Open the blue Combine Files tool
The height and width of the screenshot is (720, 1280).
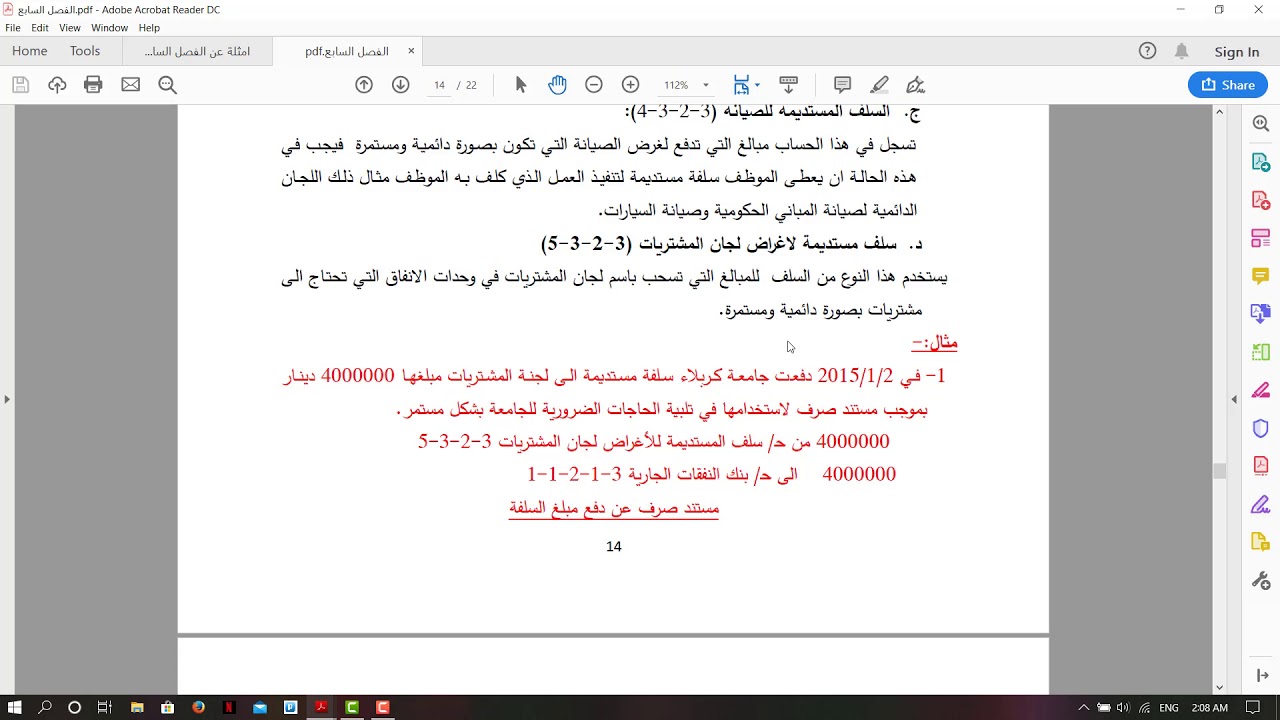(x=1260, y=314)
